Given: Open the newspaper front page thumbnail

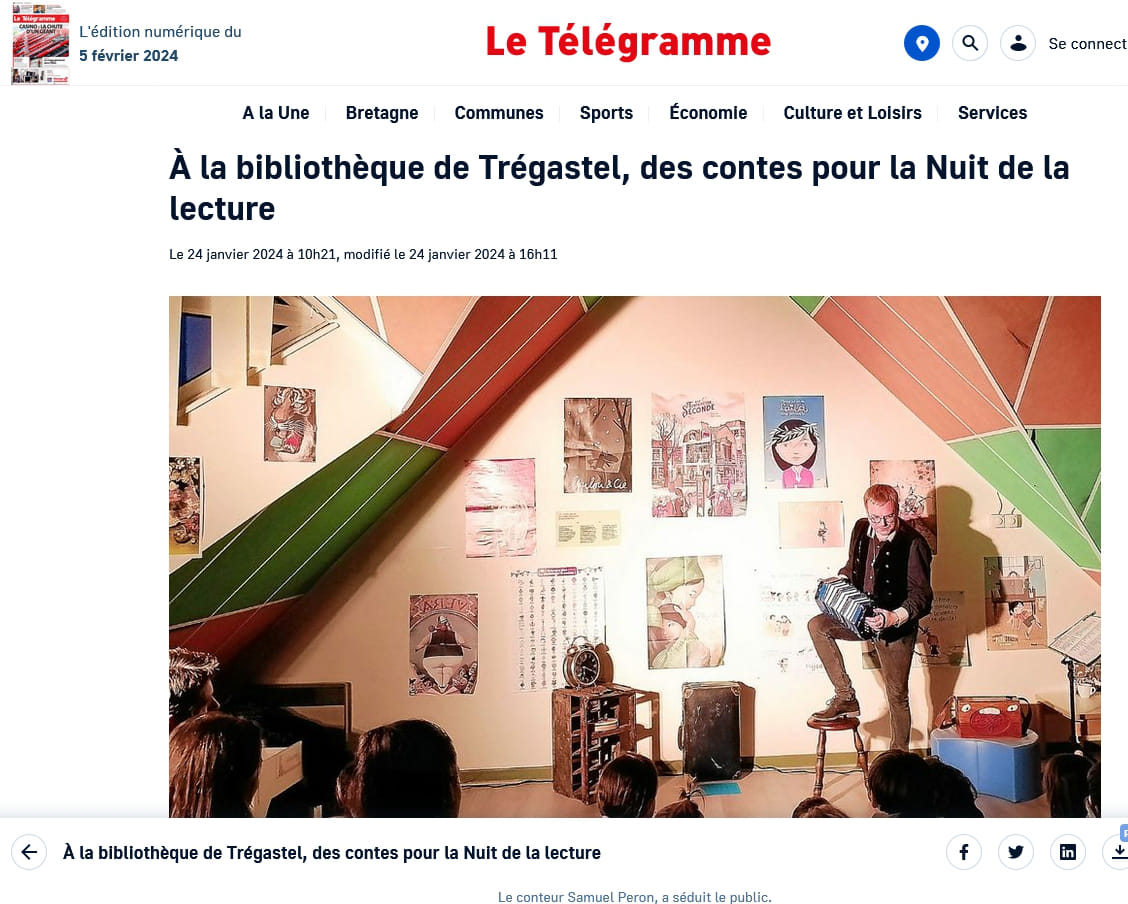Looking at the screenshot, I should coord(40,43).
